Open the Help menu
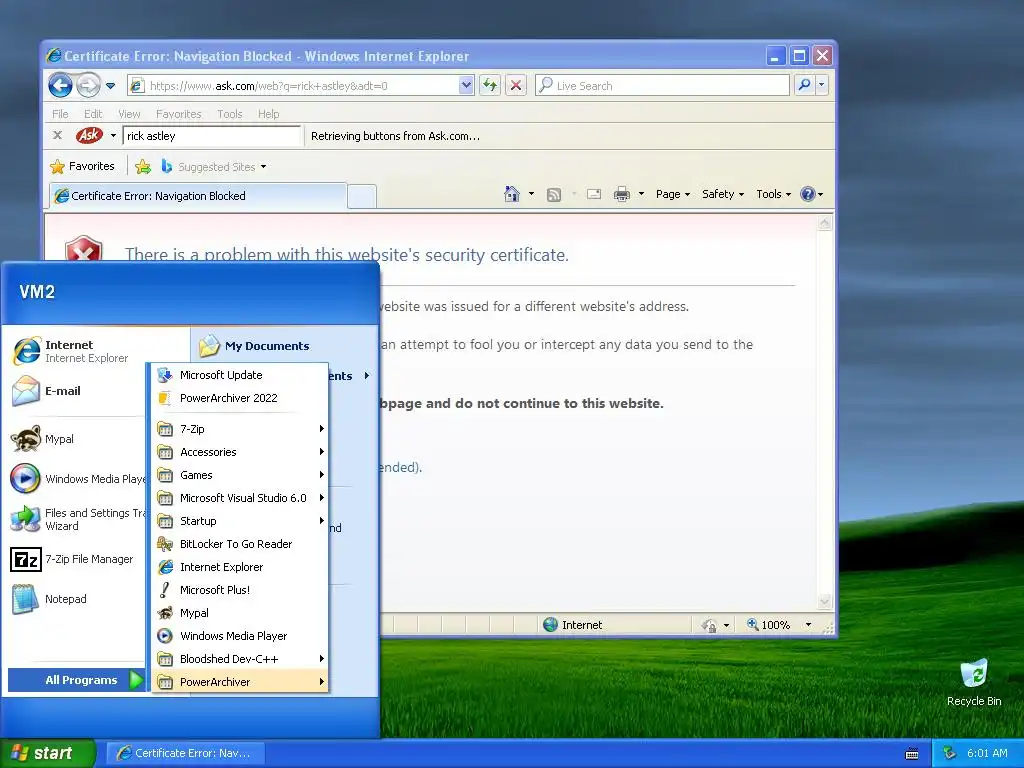Image resolution: width=1024 pixels, height=768 pixels. coord(268,114)
